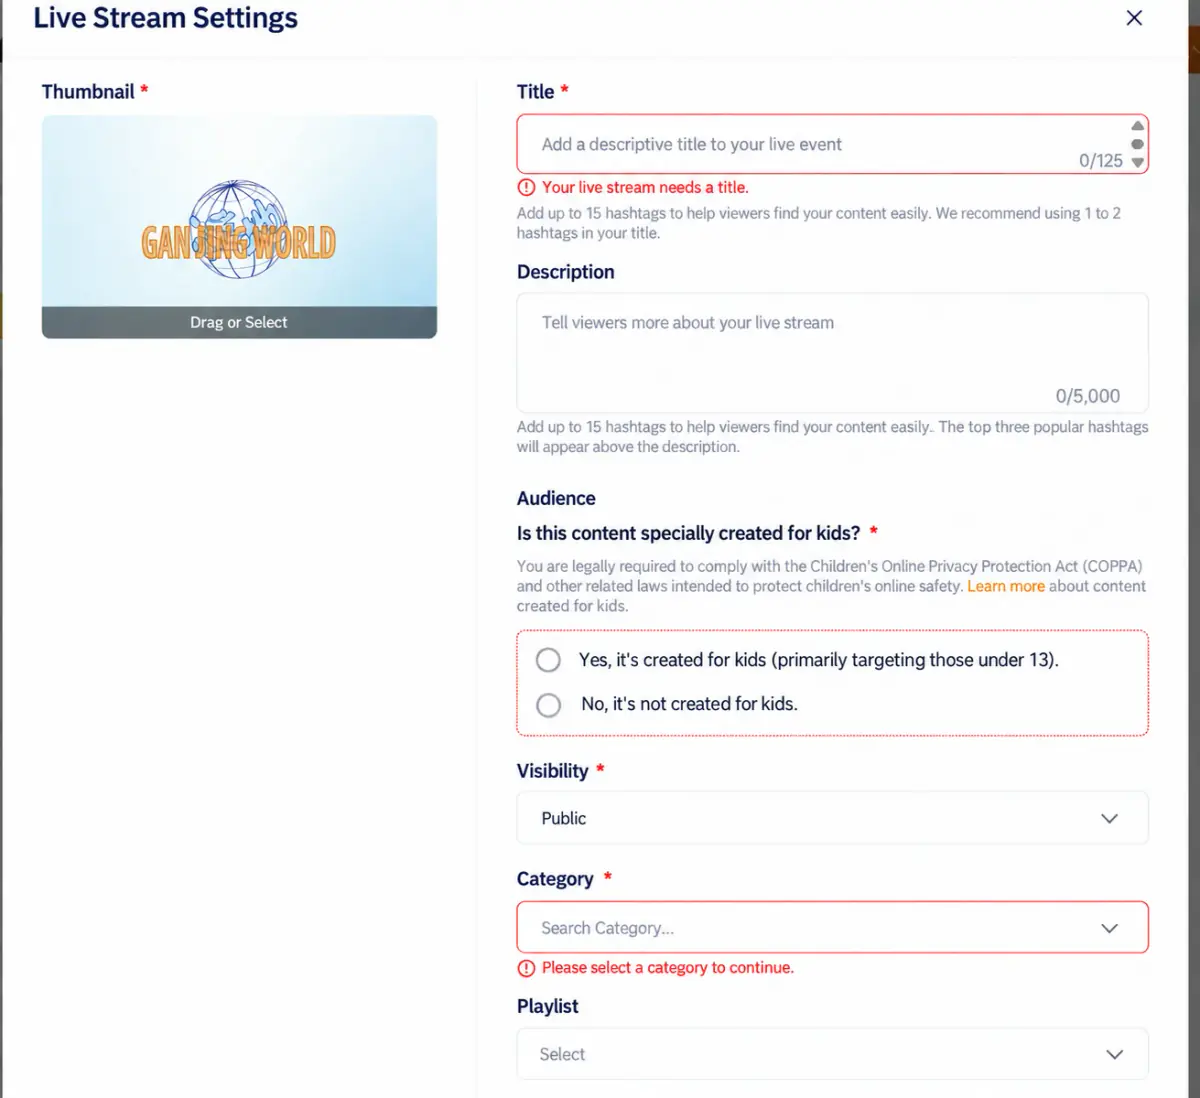
Task: Click chevron arrow in Visibility field
Action: pyautogui.click(x=1109, y=818)
